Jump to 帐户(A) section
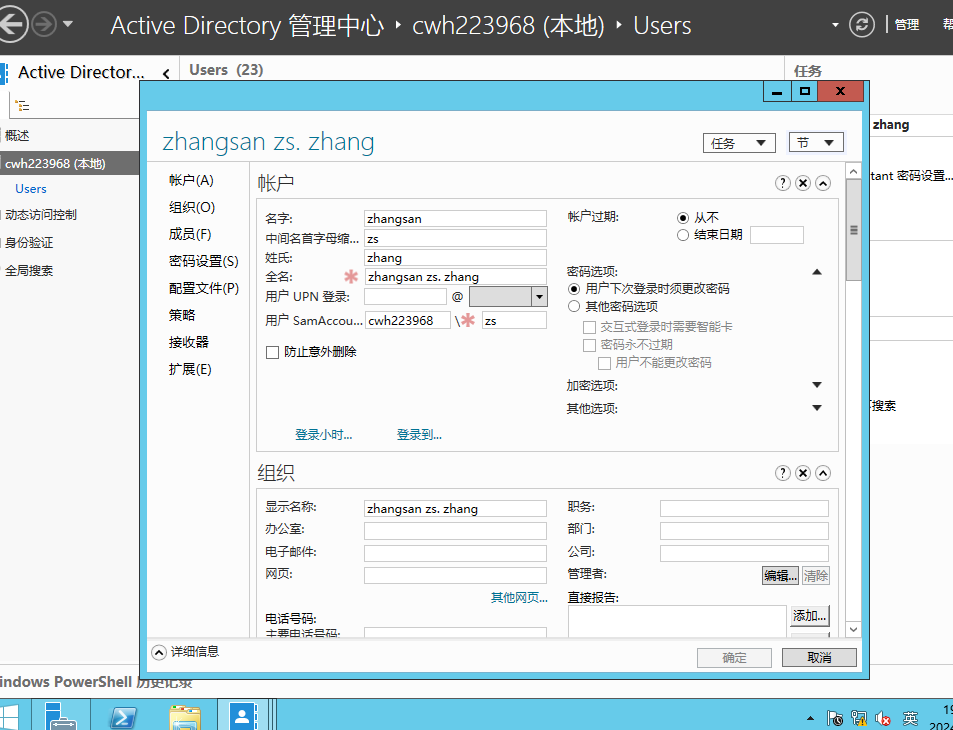Screen dimensions: 953x730 [x=191, y=181]
